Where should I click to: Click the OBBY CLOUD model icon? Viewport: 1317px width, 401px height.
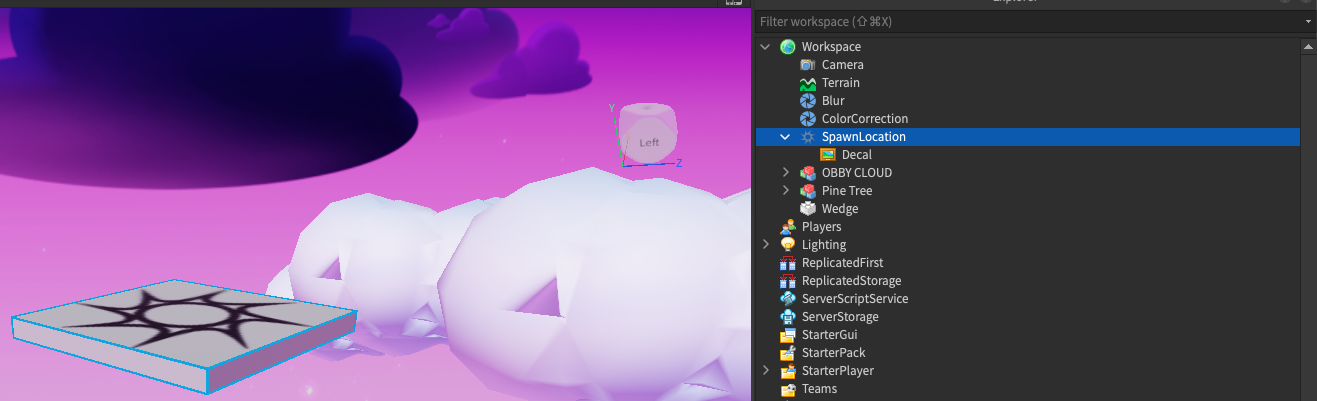coord(808,173)
